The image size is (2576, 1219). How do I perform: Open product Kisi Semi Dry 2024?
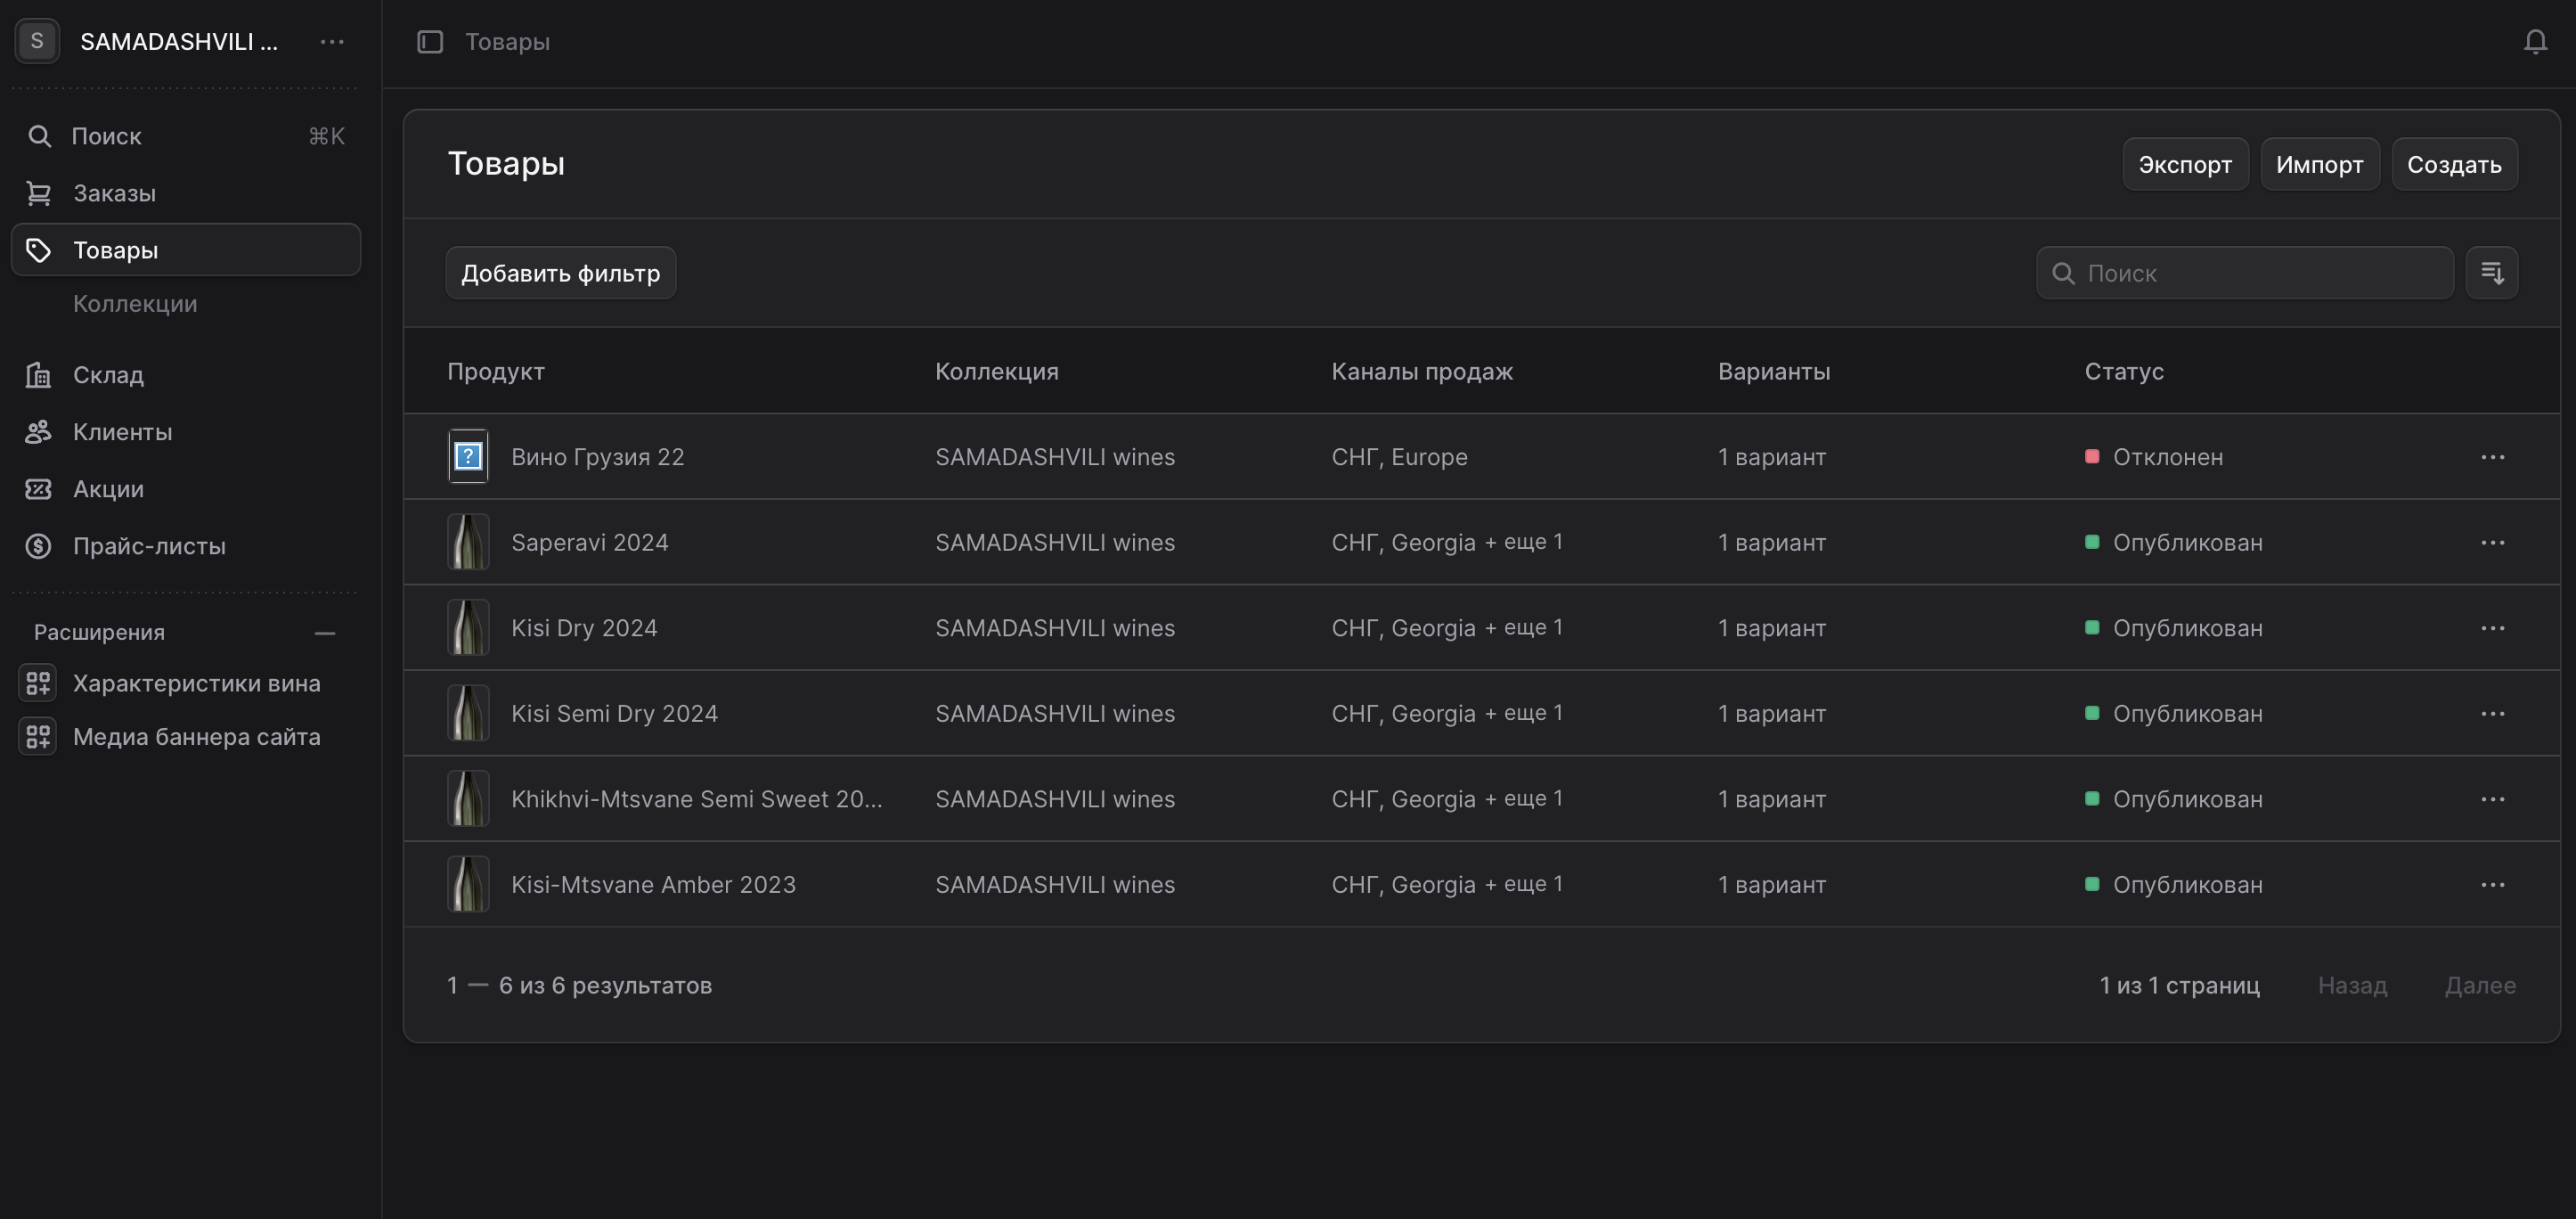pos(614,714)
